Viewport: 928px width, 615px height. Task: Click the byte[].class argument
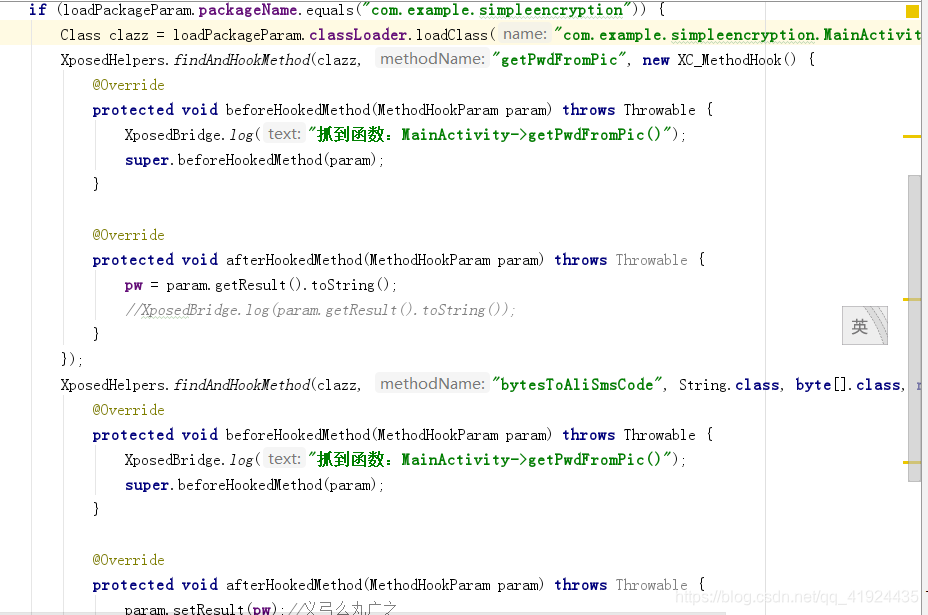point(848,385)
